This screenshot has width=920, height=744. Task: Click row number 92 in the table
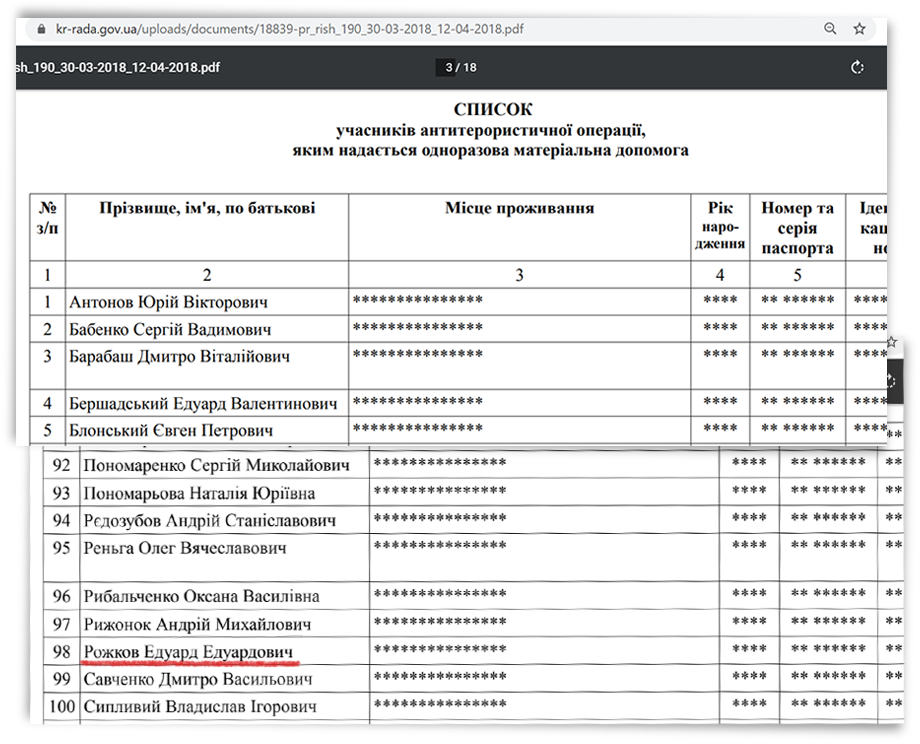tap(61, 465)
